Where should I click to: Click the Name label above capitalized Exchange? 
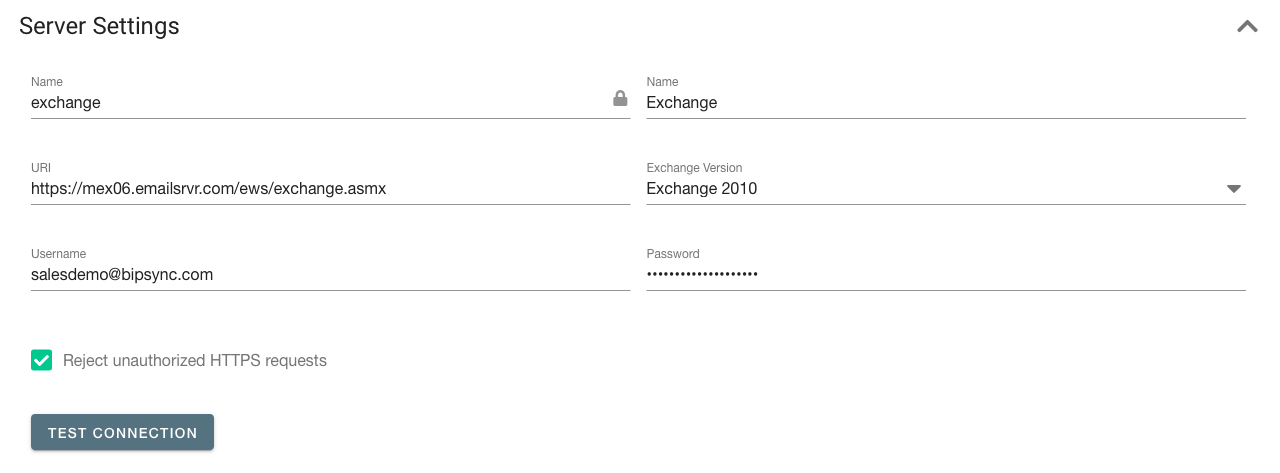pos(663,82)
